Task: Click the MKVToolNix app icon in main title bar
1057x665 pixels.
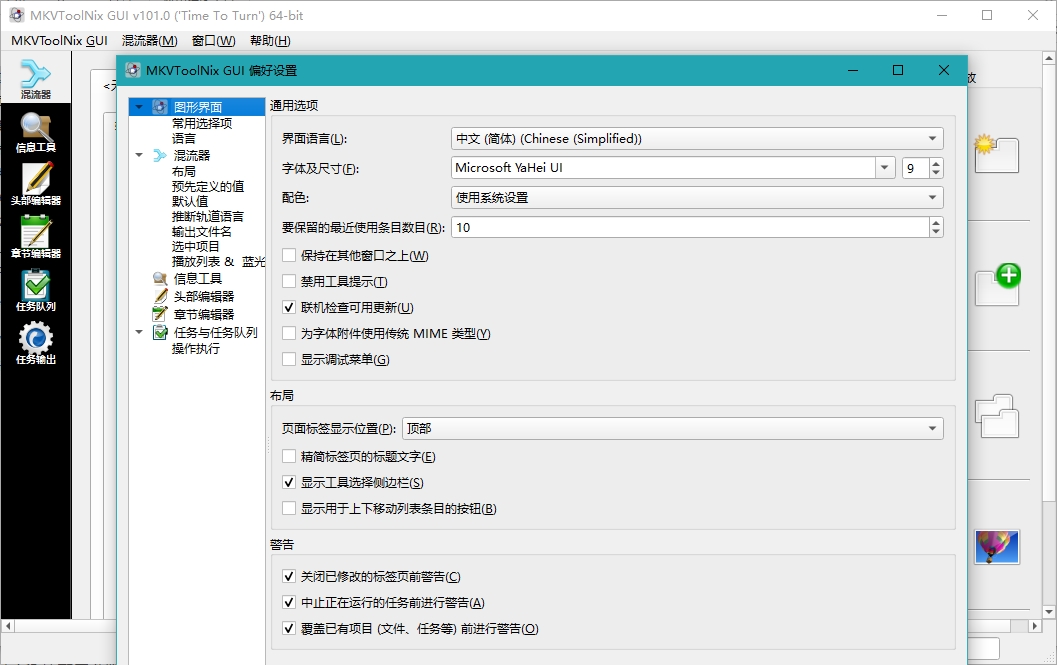Action: 16,15
